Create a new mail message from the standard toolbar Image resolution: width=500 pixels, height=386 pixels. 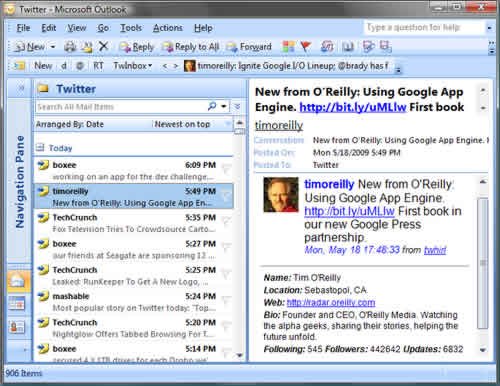(x=31, y=47)
